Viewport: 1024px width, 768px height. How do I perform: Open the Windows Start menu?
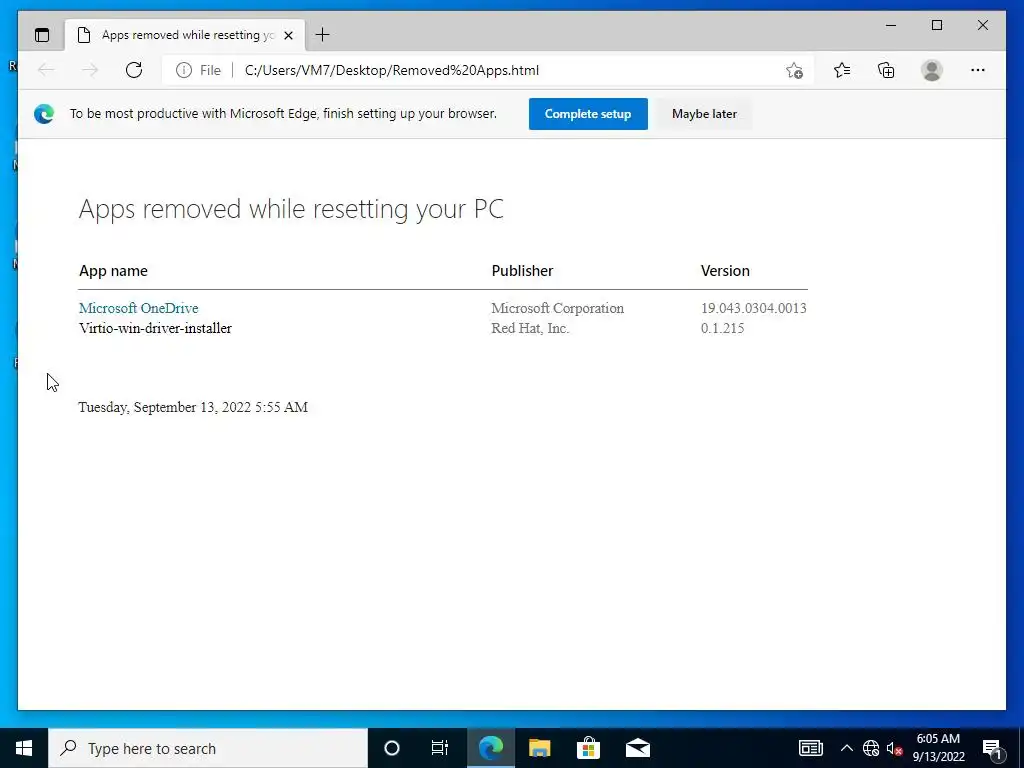point(24,748)
